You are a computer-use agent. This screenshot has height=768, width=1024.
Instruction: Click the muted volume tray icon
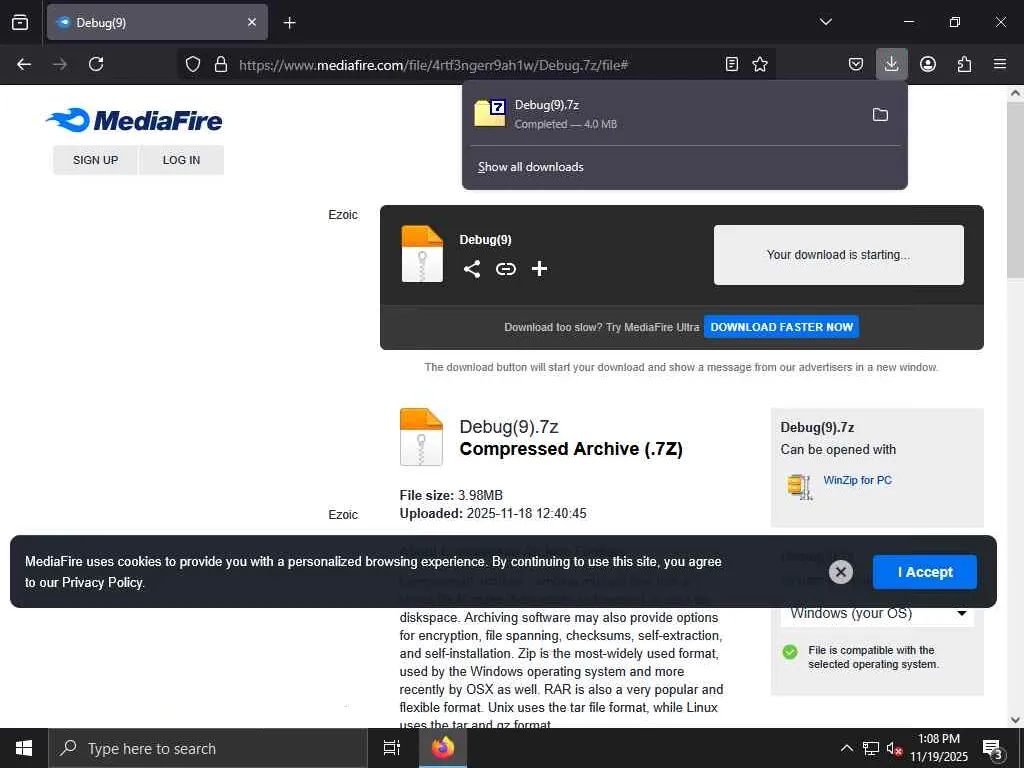(x=894, y=748)
